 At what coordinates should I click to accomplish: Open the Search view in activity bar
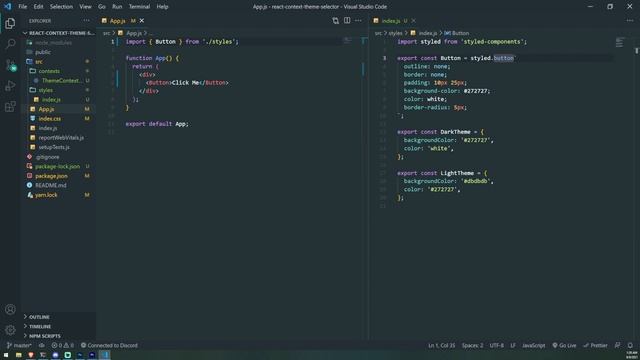[x=10, y=44]
